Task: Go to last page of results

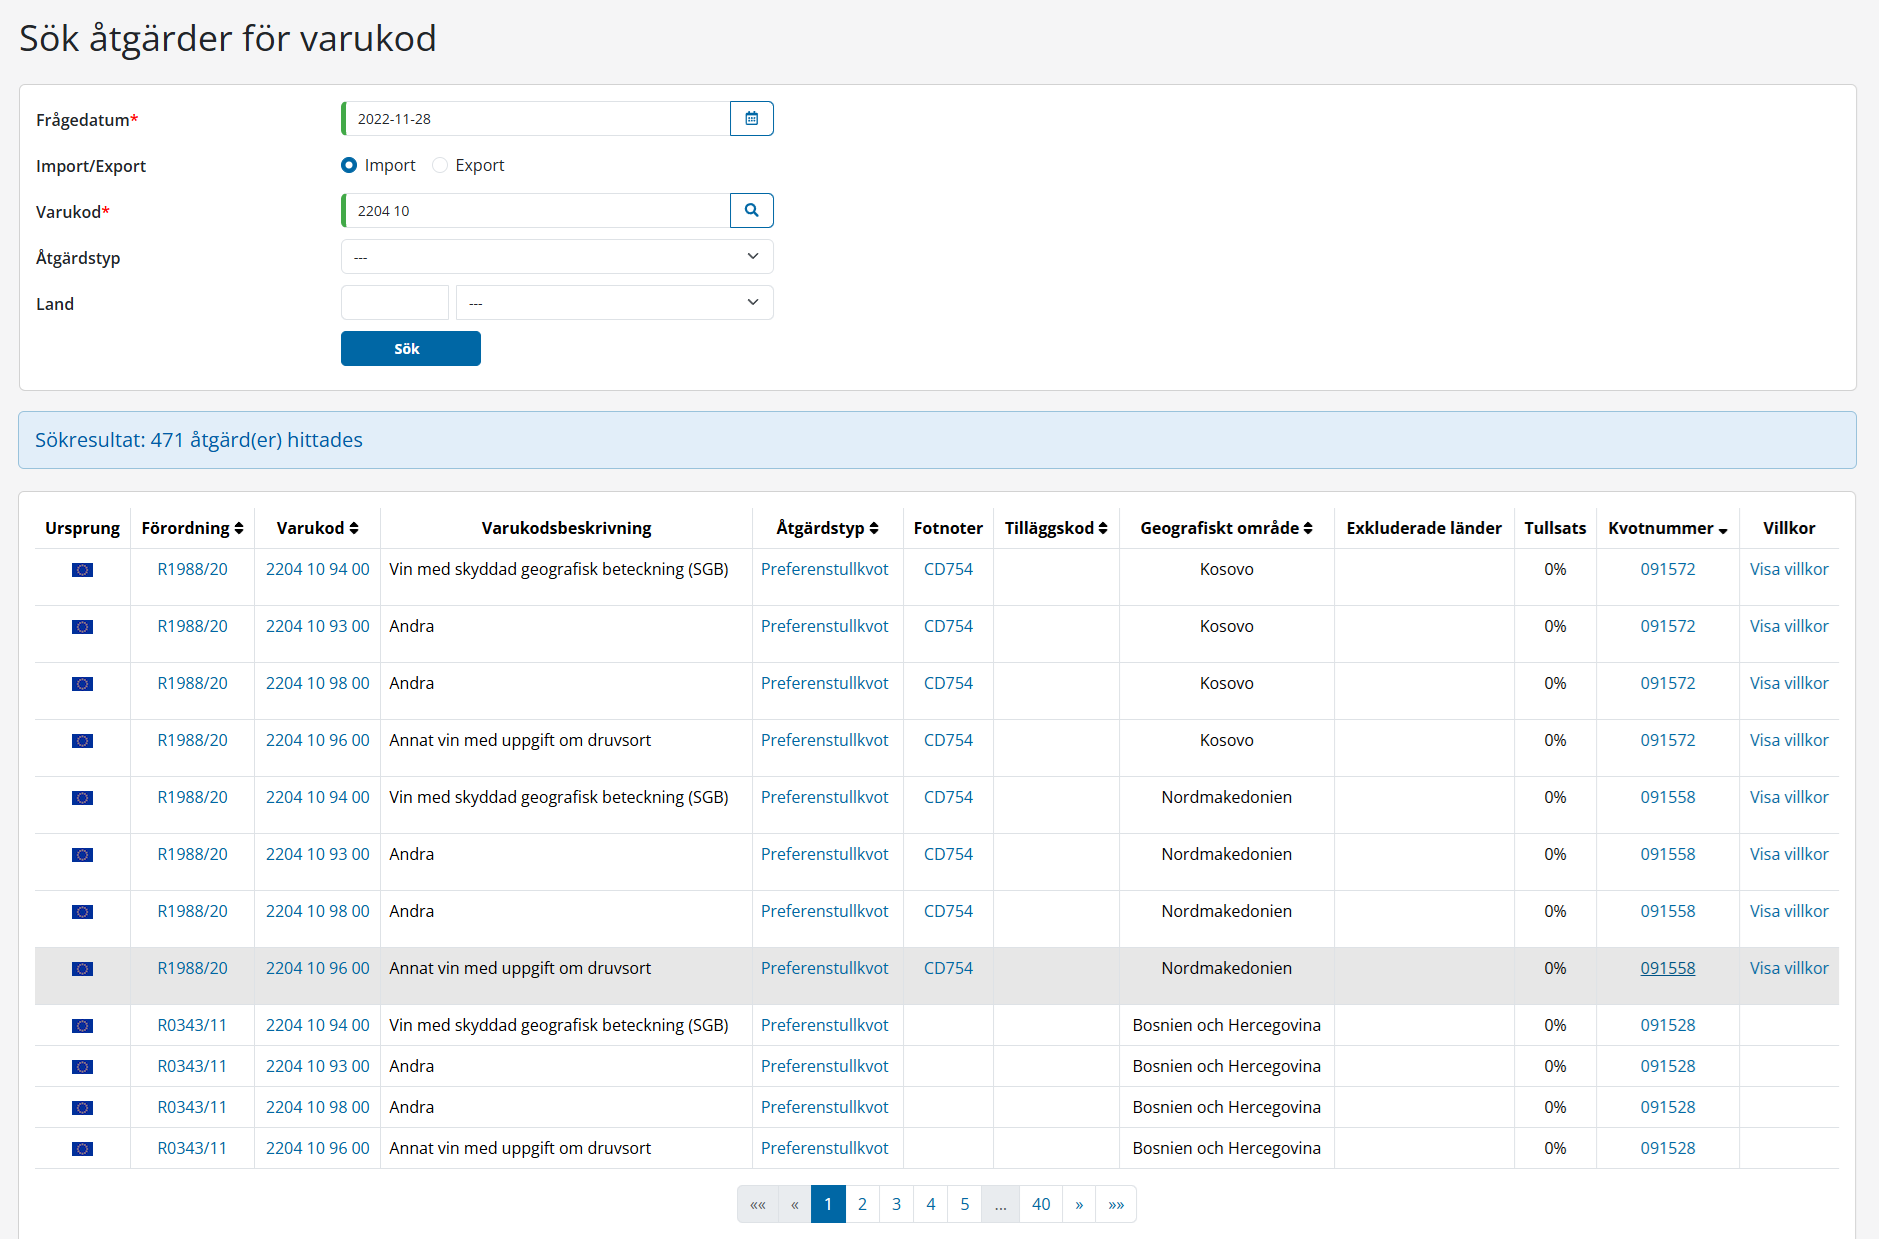Action: click(1116, 1204)
